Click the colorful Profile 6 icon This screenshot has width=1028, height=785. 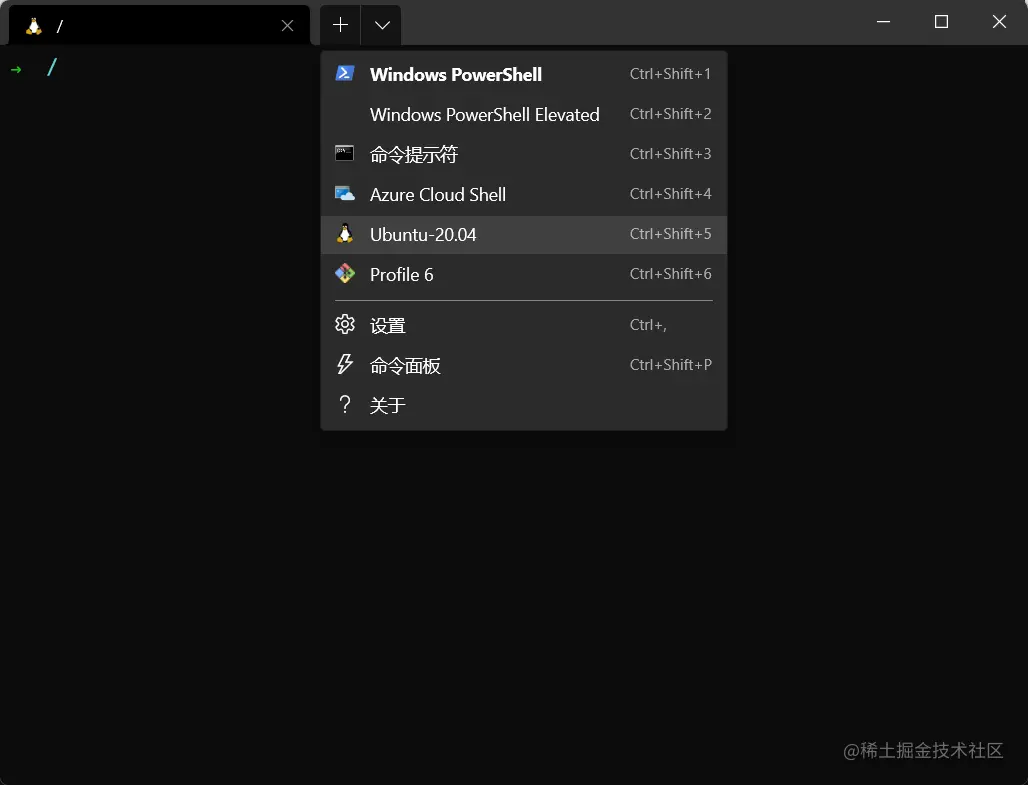click(345, 273)
